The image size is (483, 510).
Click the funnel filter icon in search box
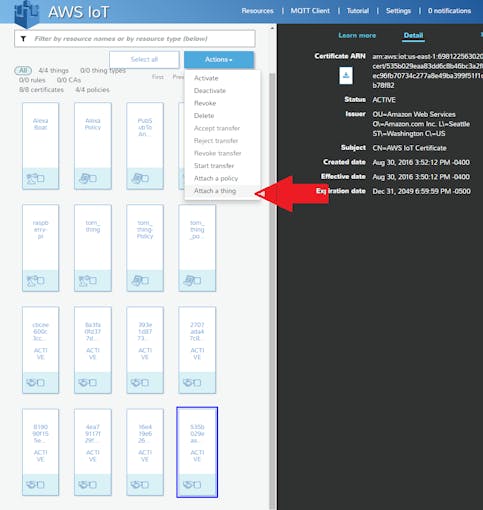coord(23,39)
